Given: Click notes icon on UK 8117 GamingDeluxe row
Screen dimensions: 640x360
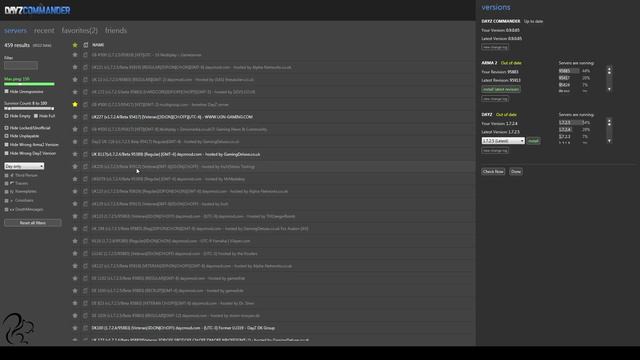Looking at the screenshot, I should coord(86,154).
